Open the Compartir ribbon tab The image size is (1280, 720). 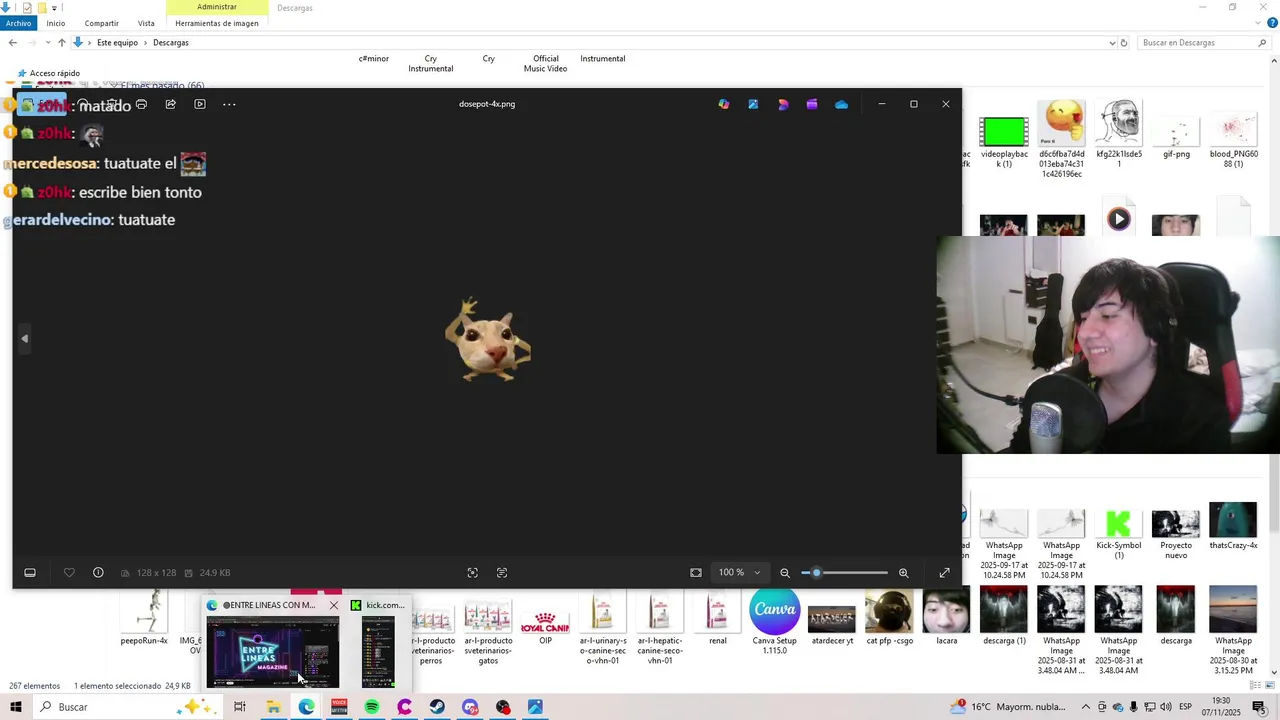pyautogui.click(x=101, y=23)
